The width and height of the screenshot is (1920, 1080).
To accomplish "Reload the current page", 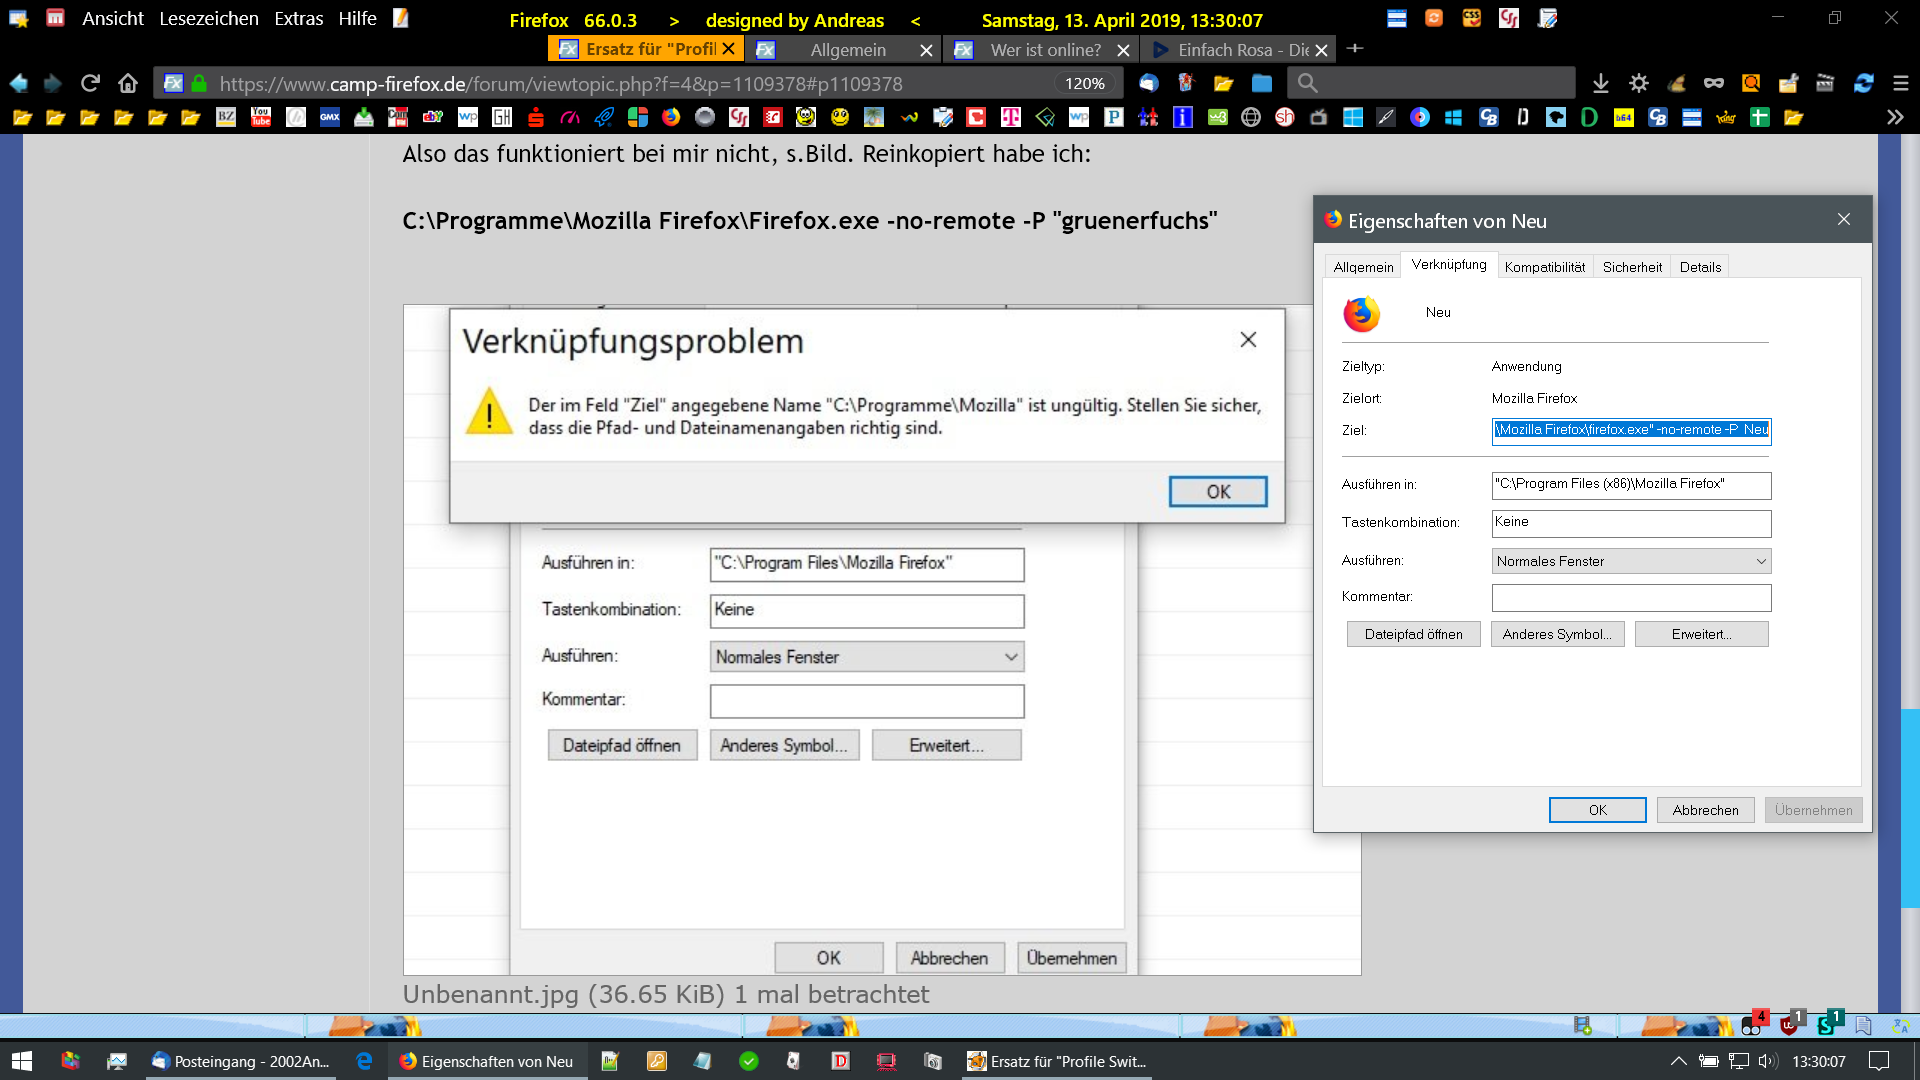I will coord(90,83).
